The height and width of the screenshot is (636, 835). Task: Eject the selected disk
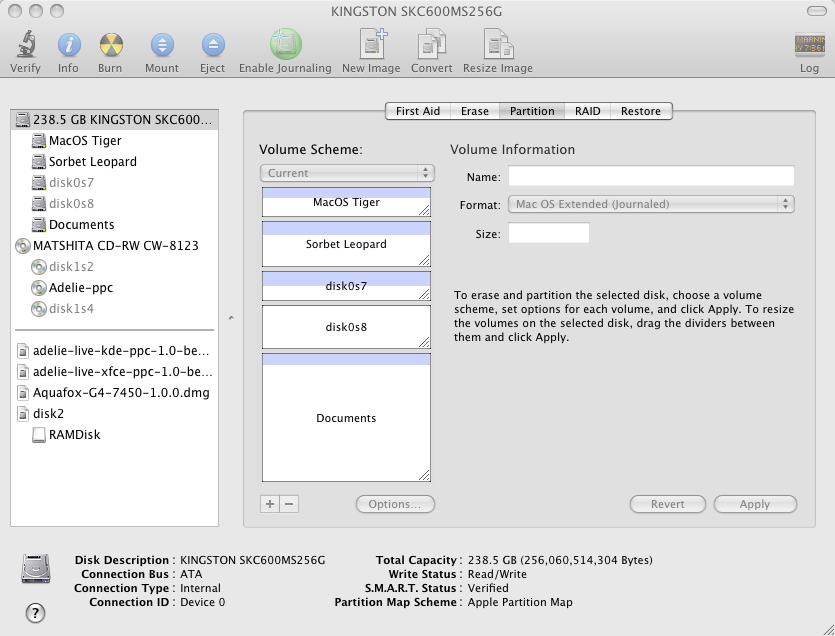click(212, 46)
